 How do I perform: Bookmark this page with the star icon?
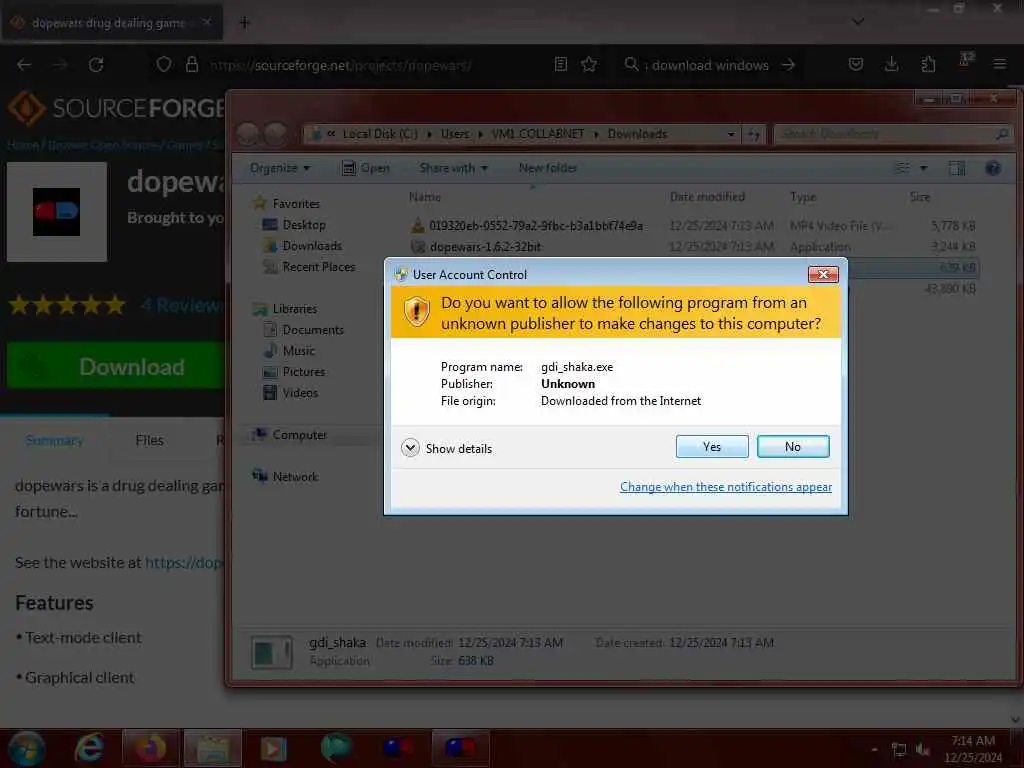(x=589, y=64)
